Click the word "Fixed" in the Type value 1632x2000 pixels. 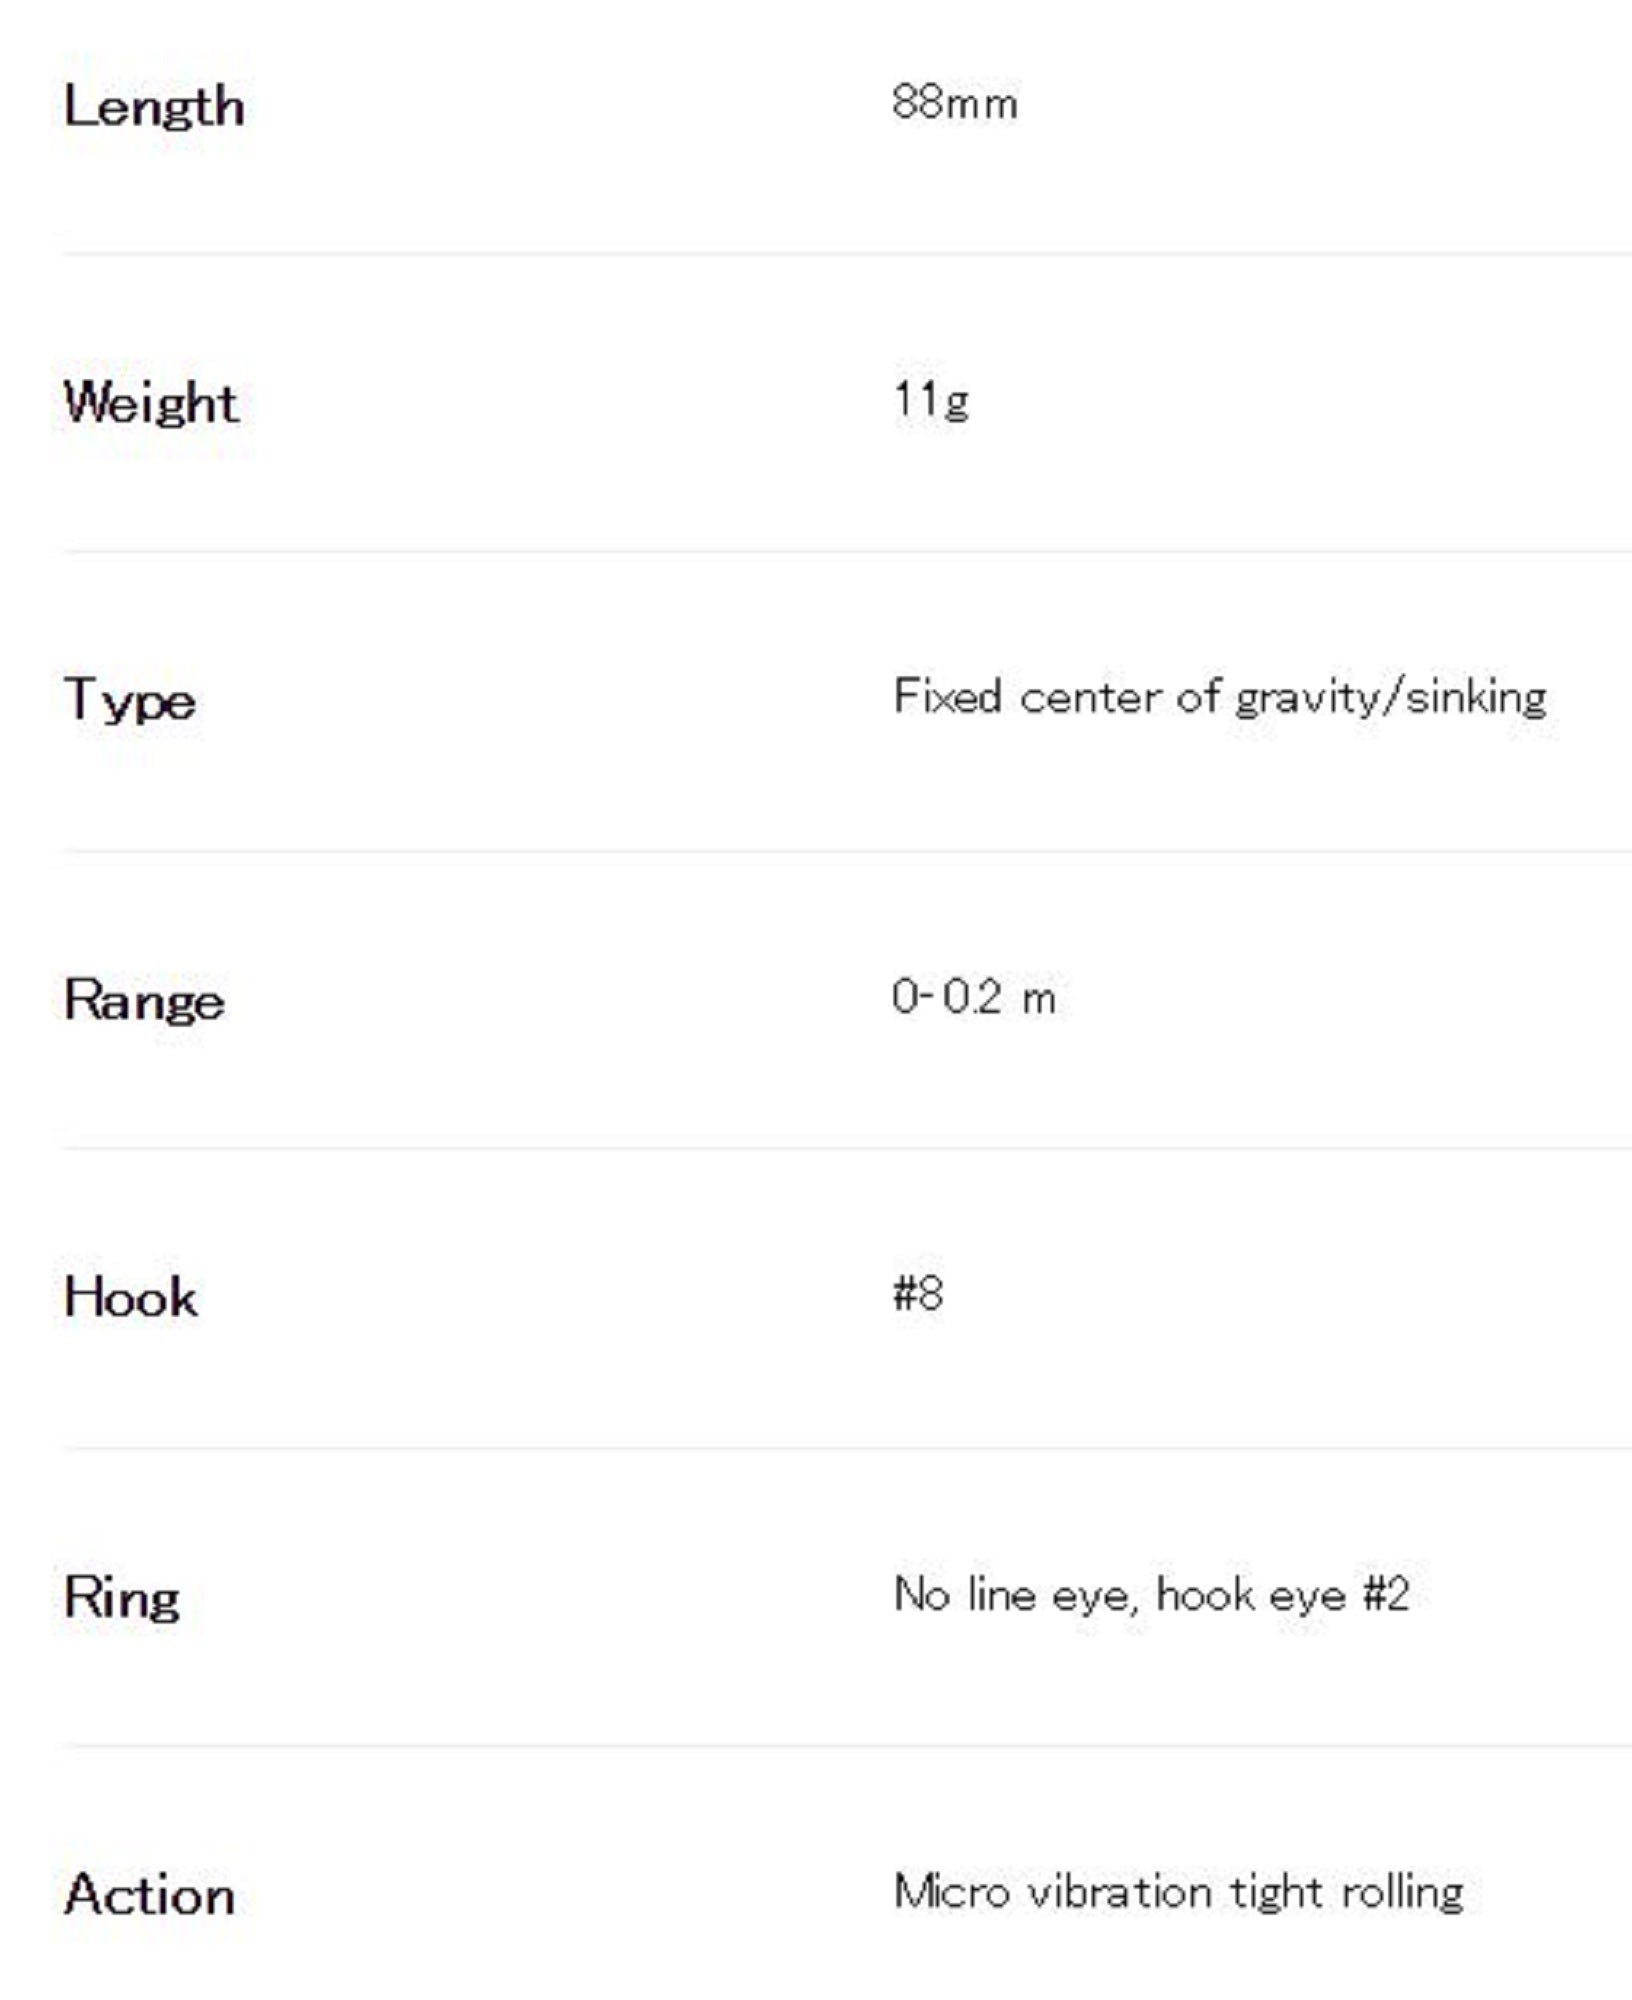click(x=947, y=697)
